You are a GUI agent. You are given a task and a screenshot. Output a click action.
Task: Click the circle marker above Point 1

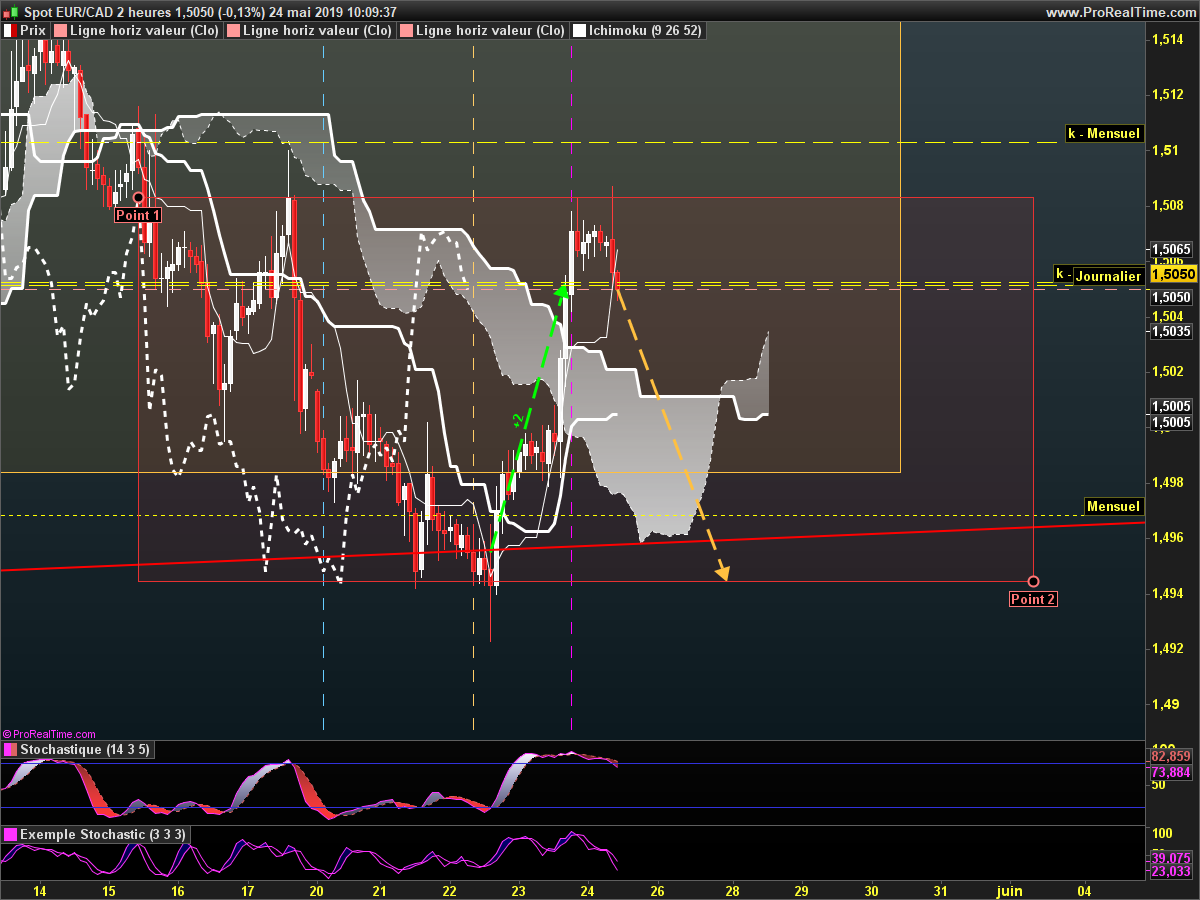(138, 198)
